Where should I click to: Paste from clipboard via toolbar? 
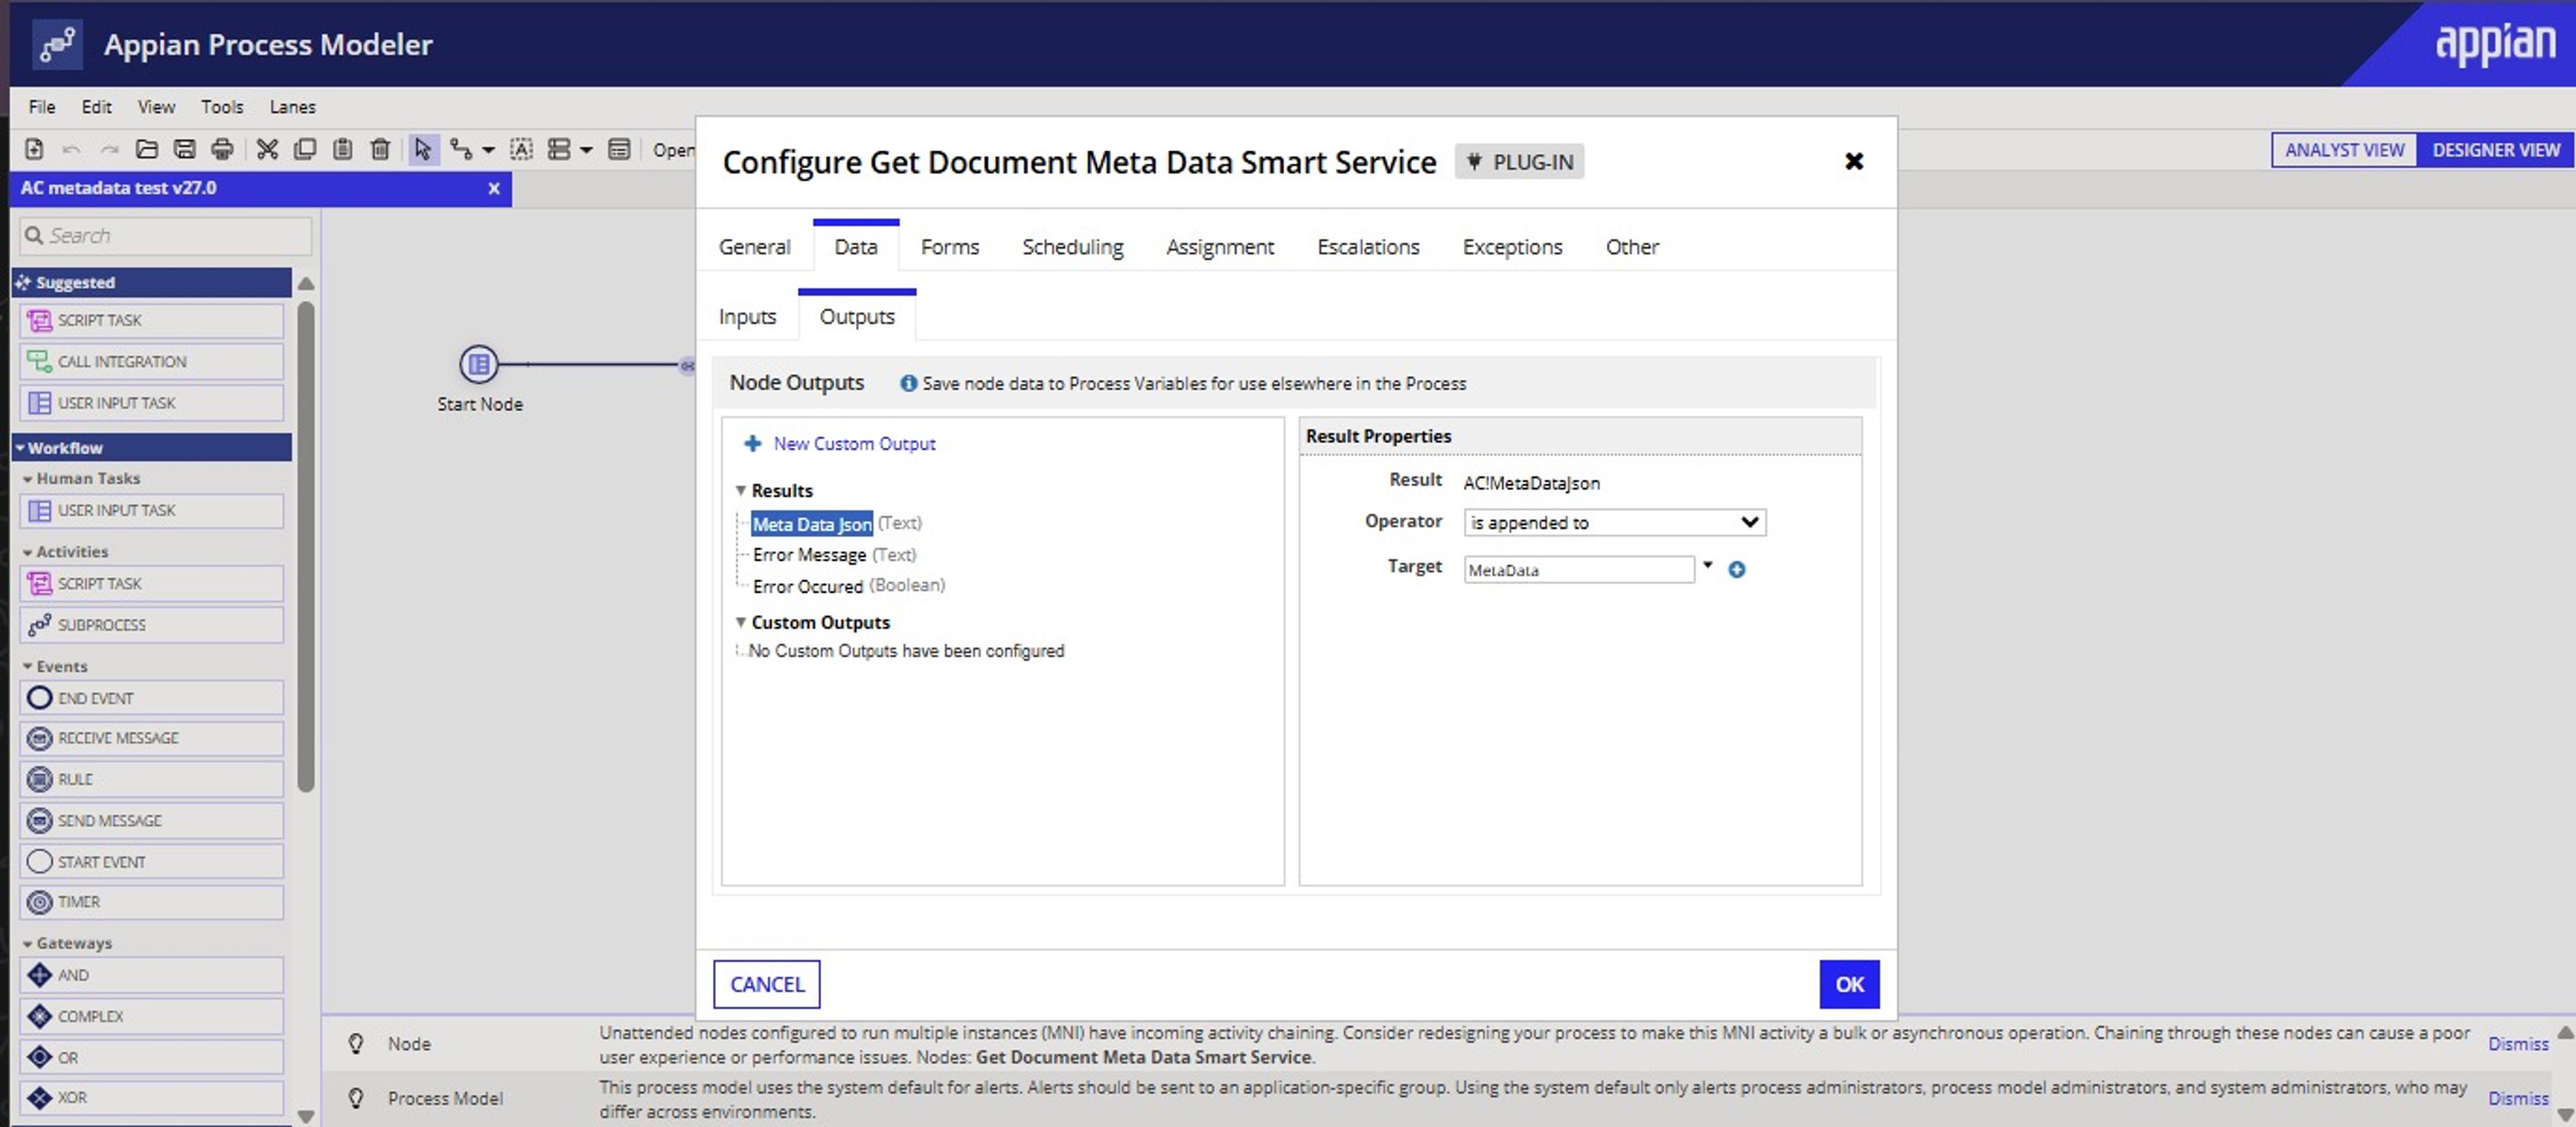pos(342,149)
